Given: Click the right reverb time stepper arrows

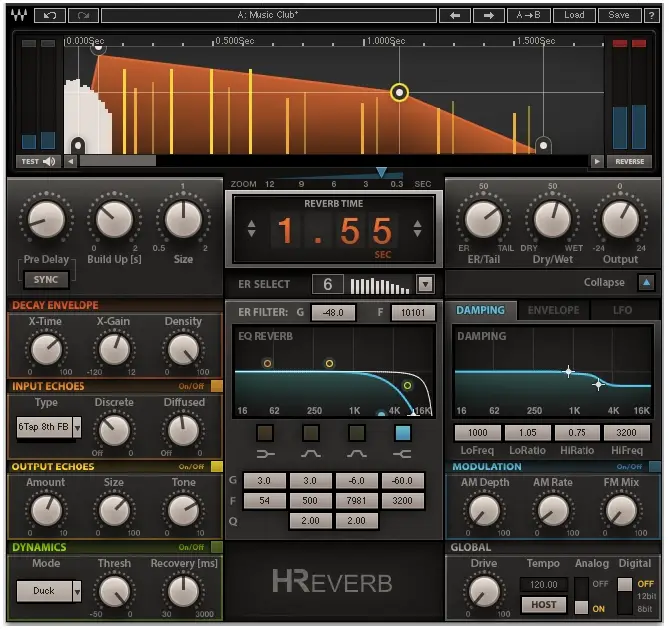Looking at the screenshot, I should (x=417, y=229).
